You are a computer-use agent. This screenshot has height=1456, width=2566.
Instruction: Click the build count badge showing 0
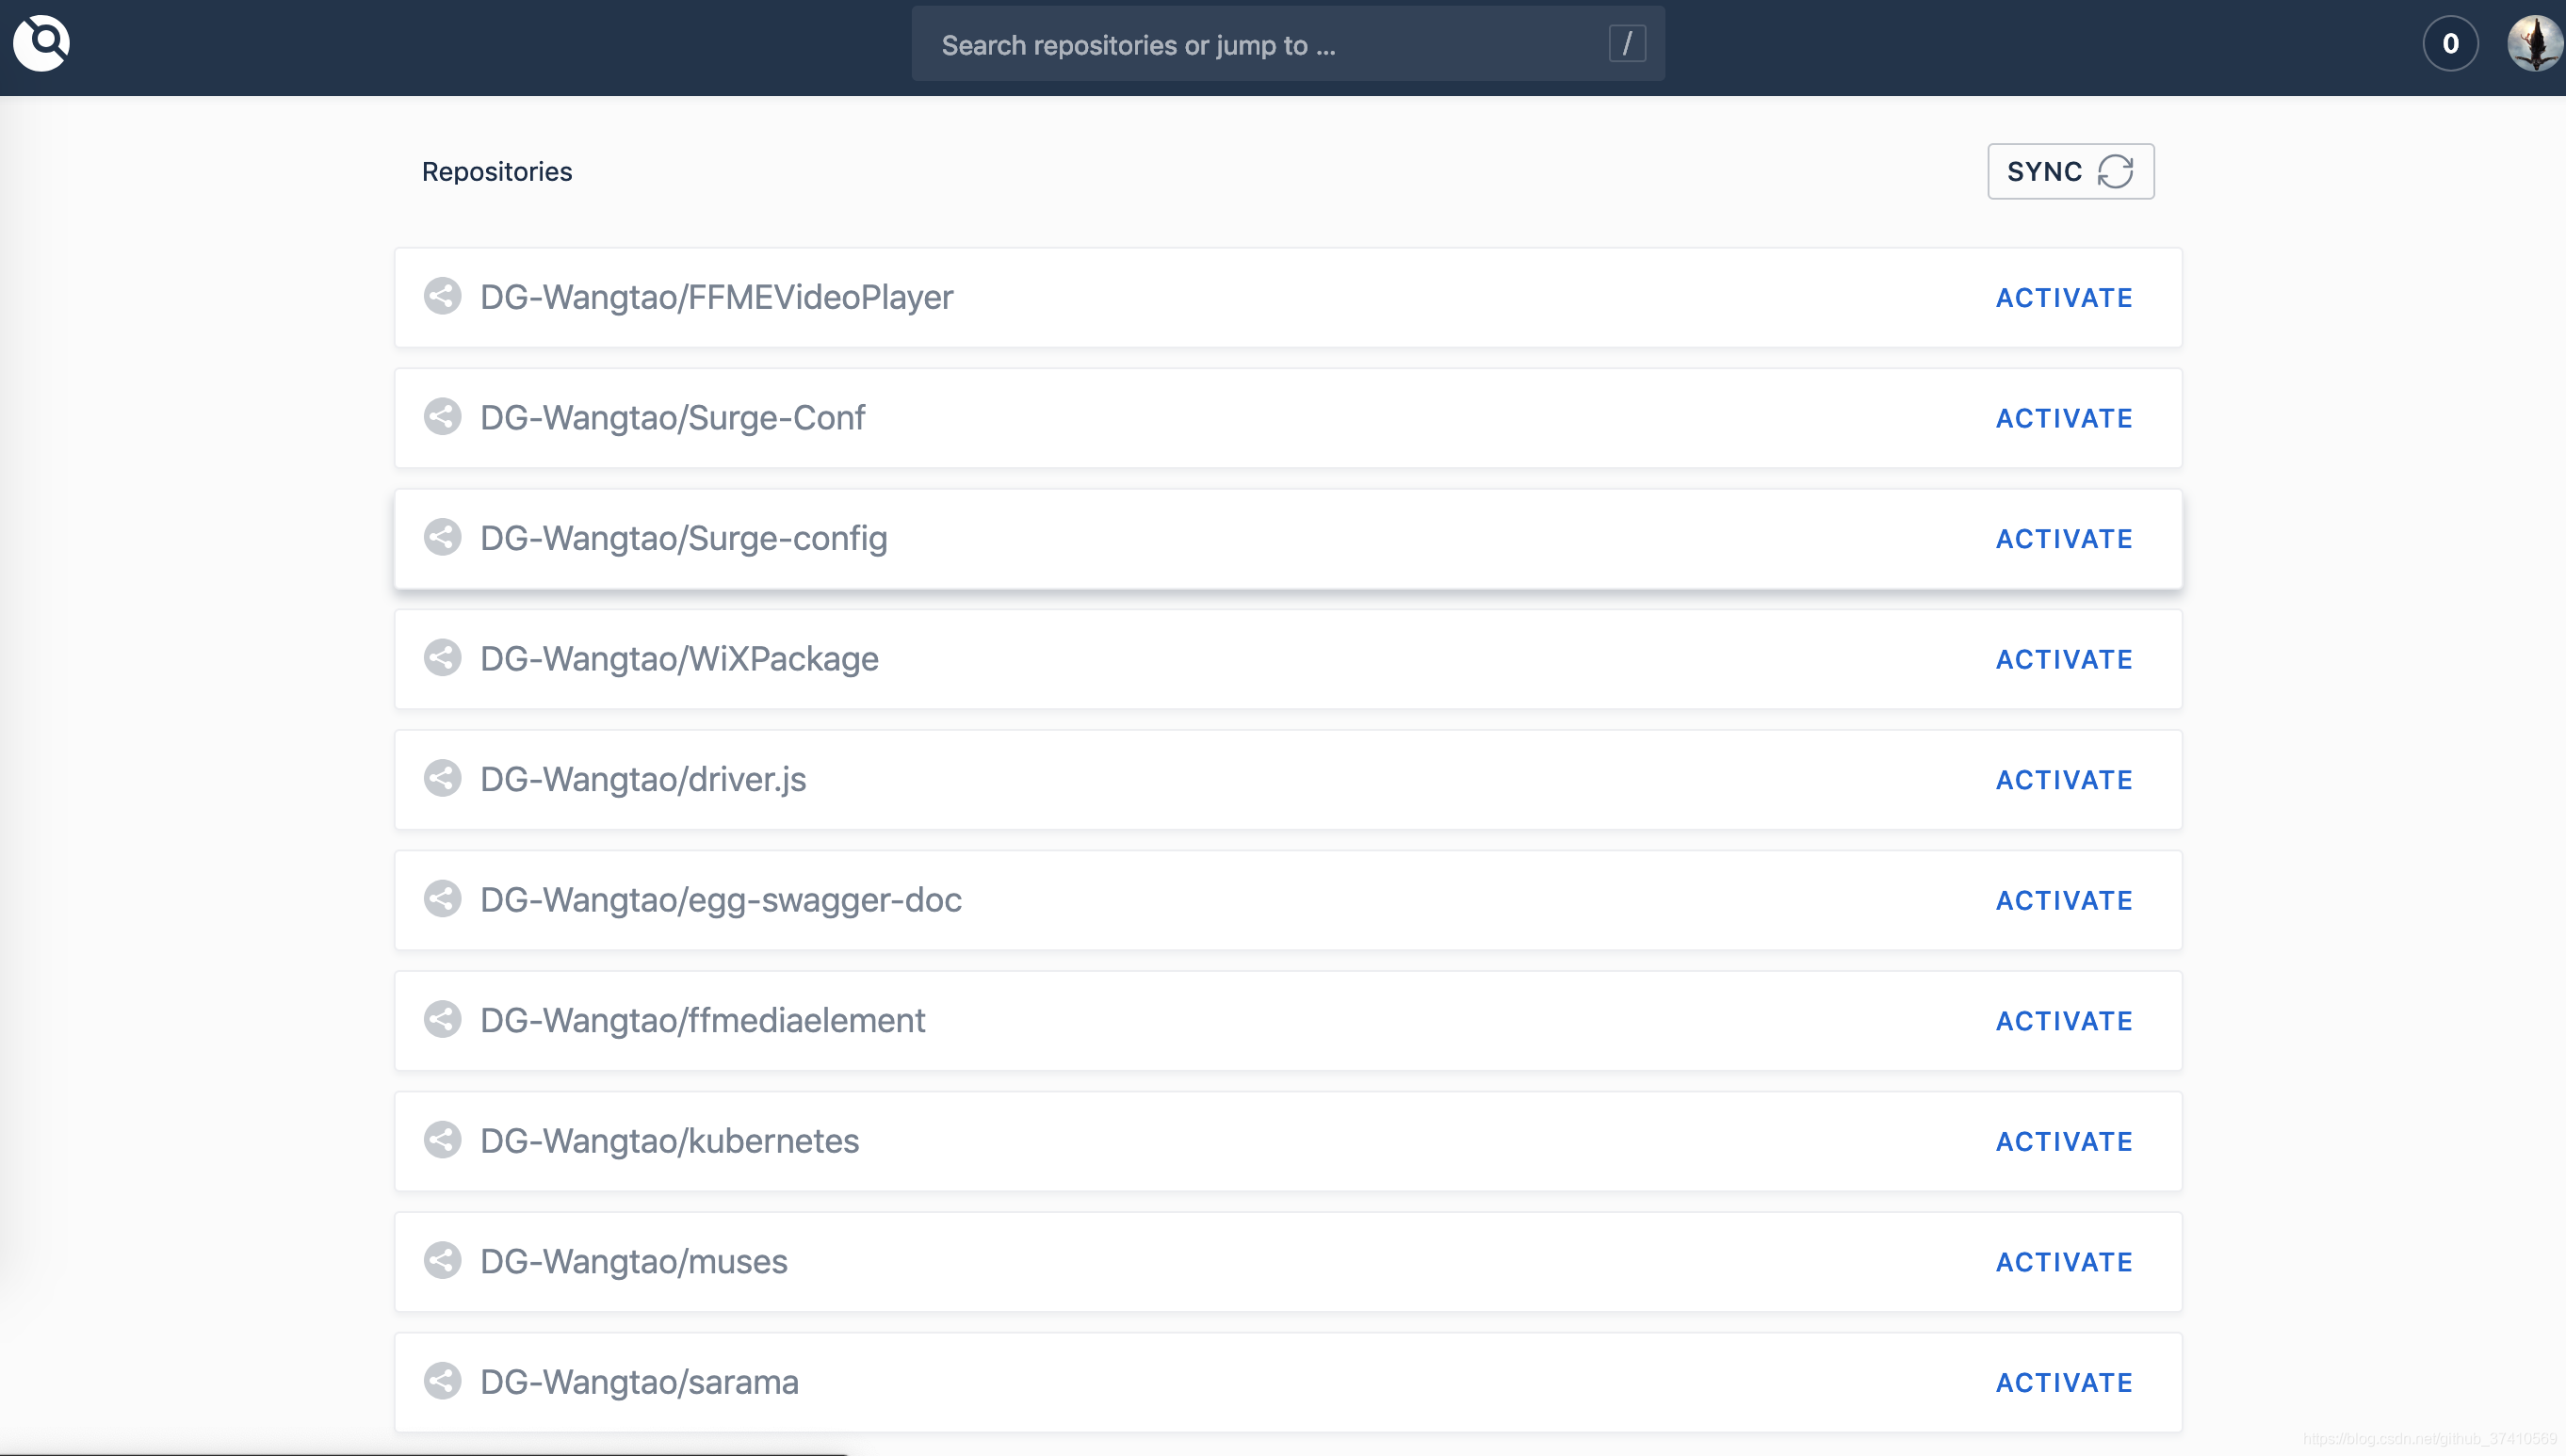click(2450, 43)
